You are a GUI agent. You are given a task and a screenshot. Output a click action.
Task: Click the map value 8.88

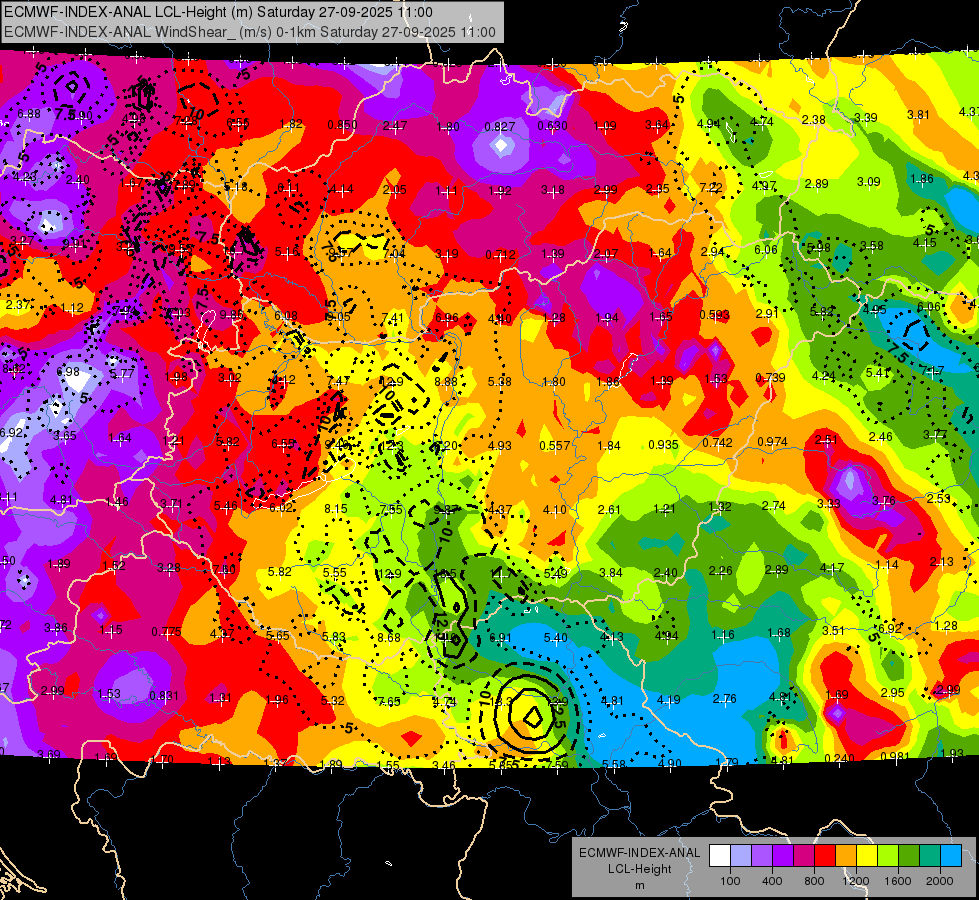(446, 381)
